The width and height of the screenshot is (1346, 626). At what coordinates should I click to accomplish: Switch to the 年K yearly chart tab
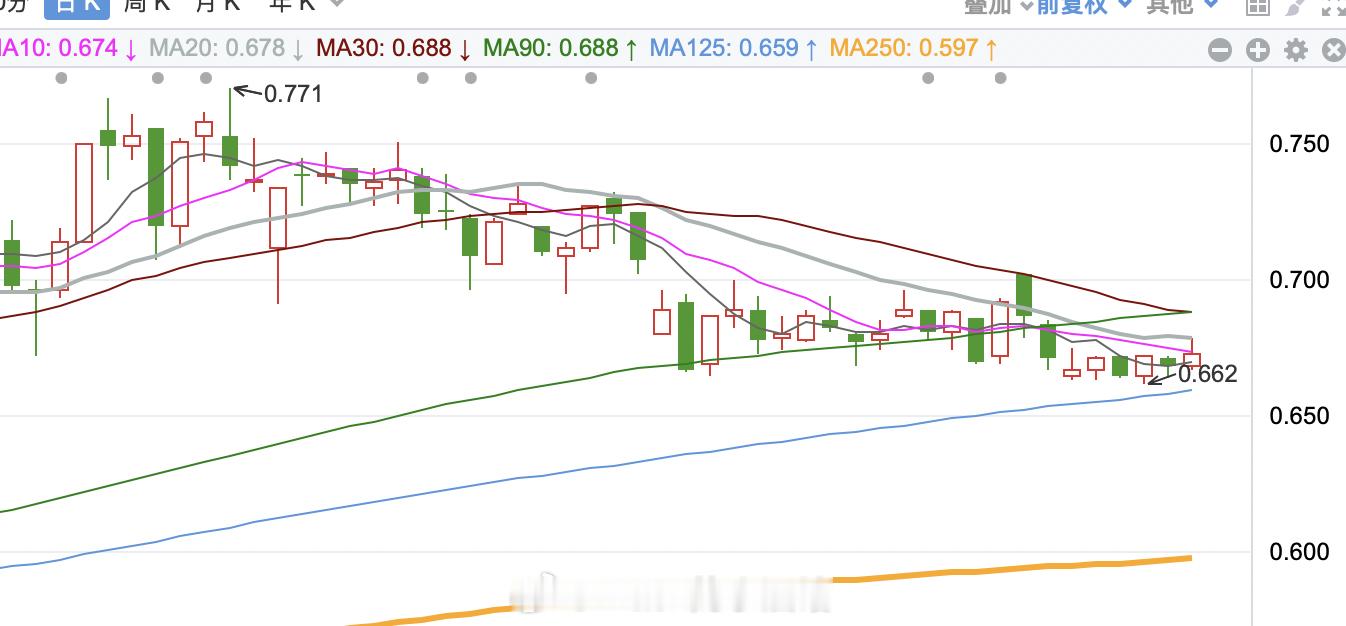click(292, 5)
